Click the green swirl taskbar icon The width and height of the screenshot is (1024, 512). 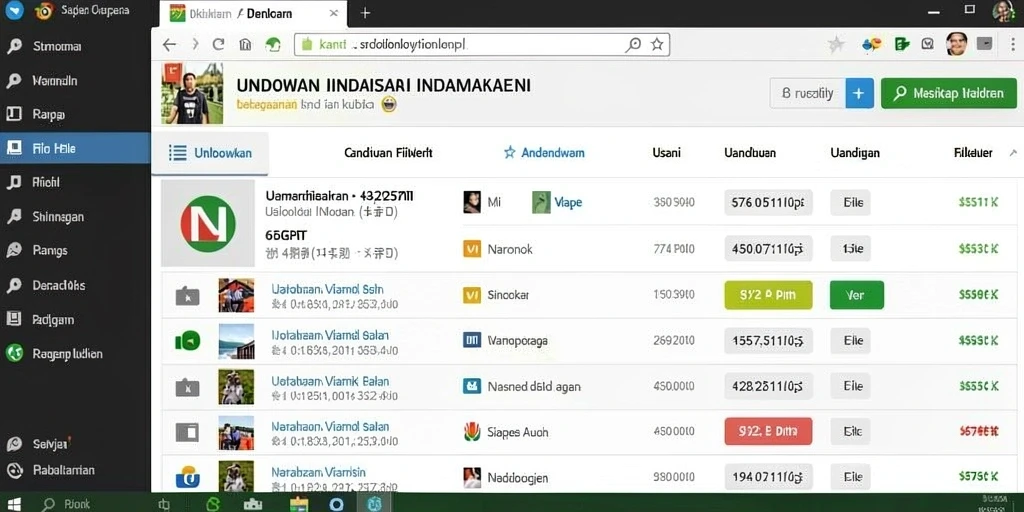pos(212,504)
